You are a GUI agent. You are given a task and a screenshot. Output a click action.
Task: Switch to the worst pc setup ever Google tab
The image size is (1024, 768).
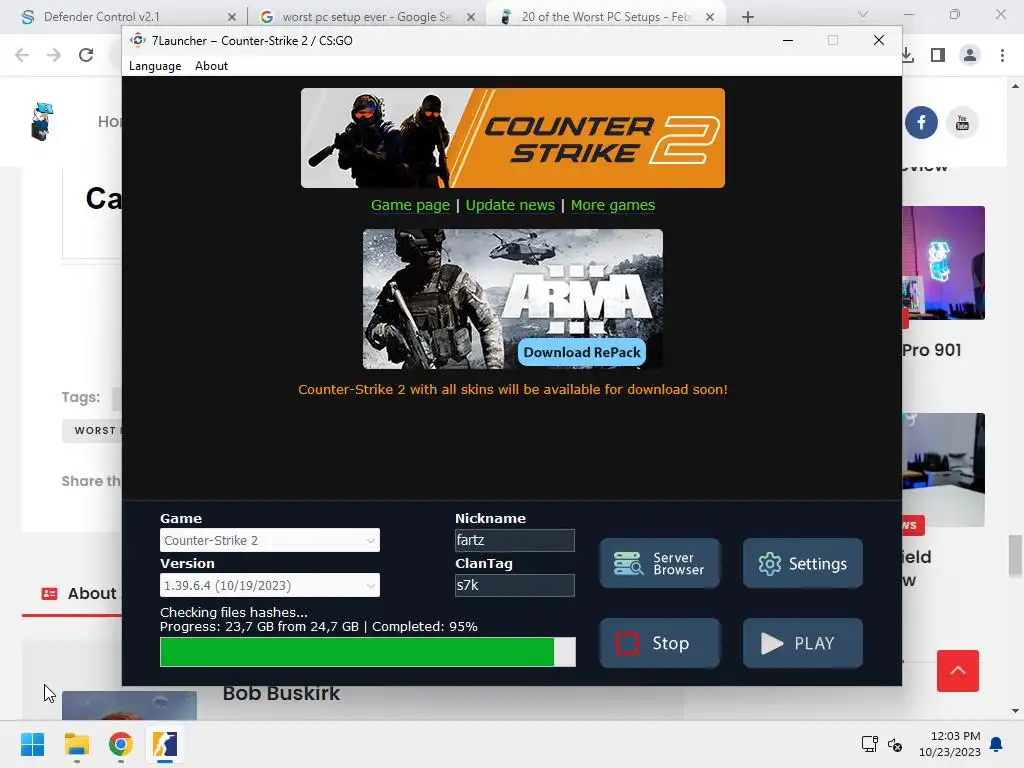[366, 17]
